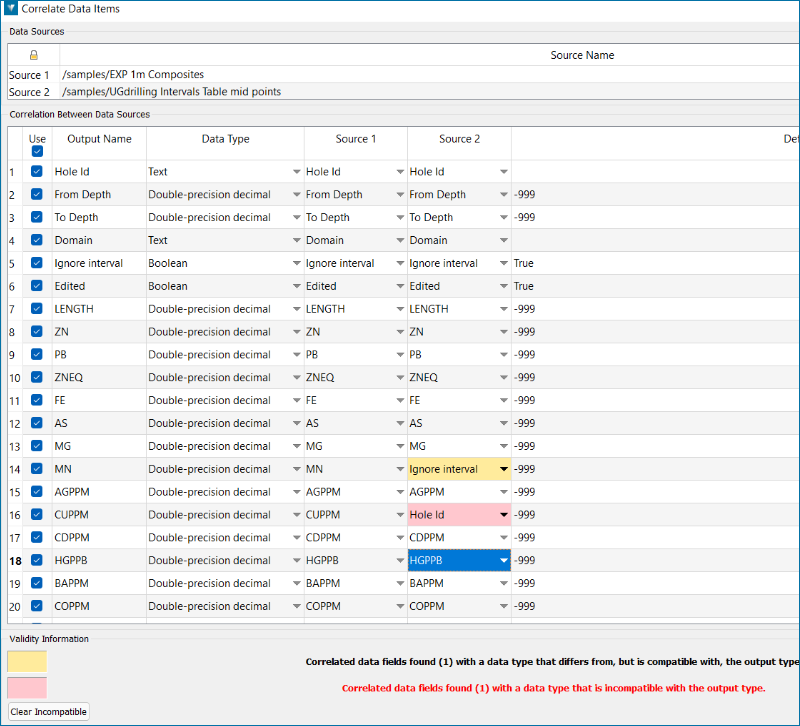This screenshot has height=726, width=800.
Task: Disable the Use checkbox for MN row
Action: pos(37,469)
